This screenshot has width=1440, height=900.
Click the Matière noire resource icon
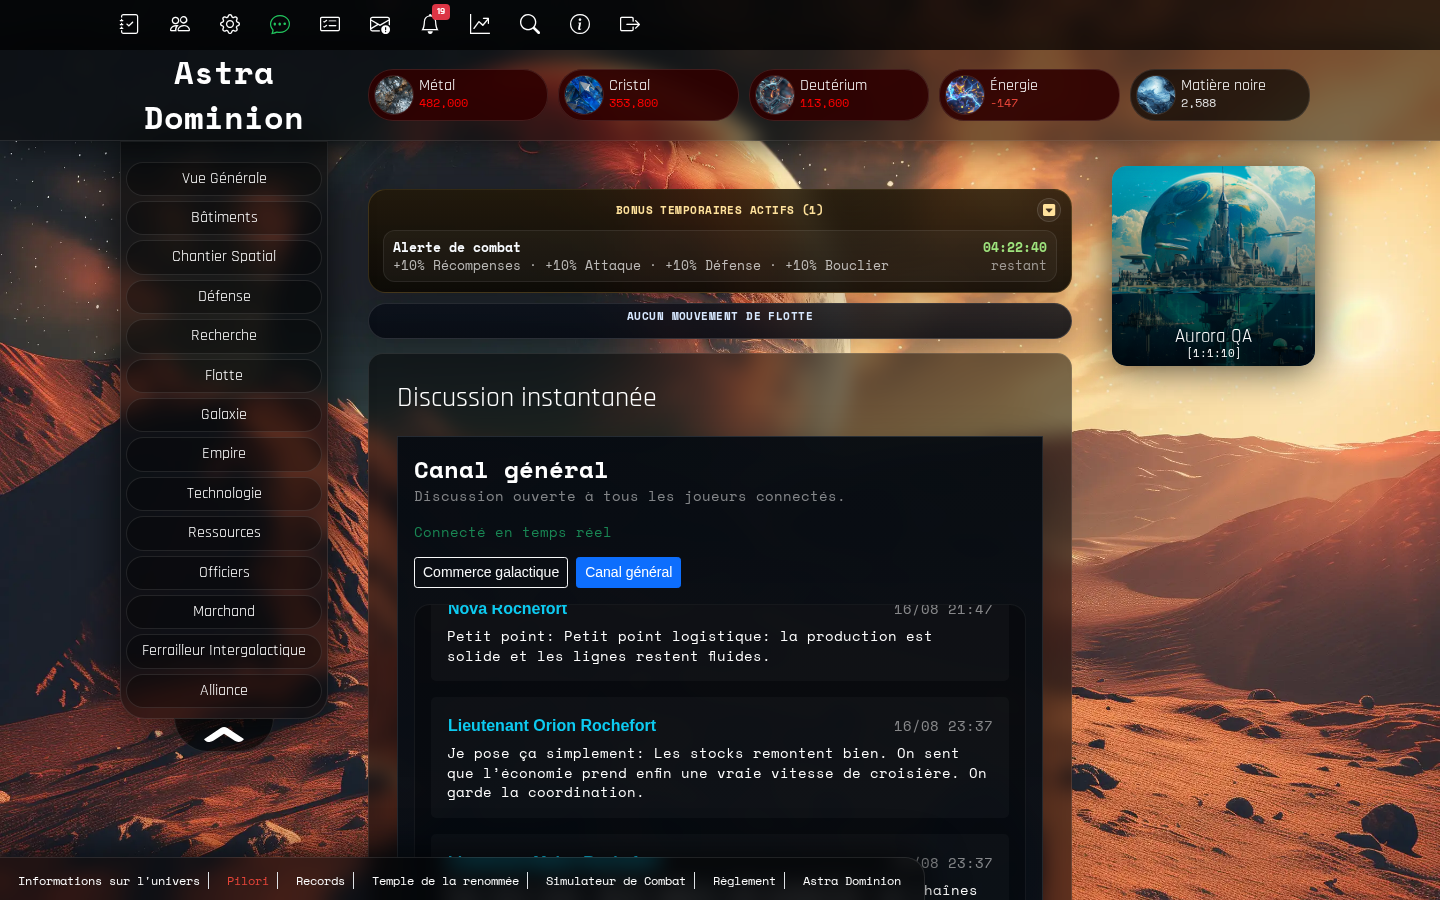point(1156,95)
